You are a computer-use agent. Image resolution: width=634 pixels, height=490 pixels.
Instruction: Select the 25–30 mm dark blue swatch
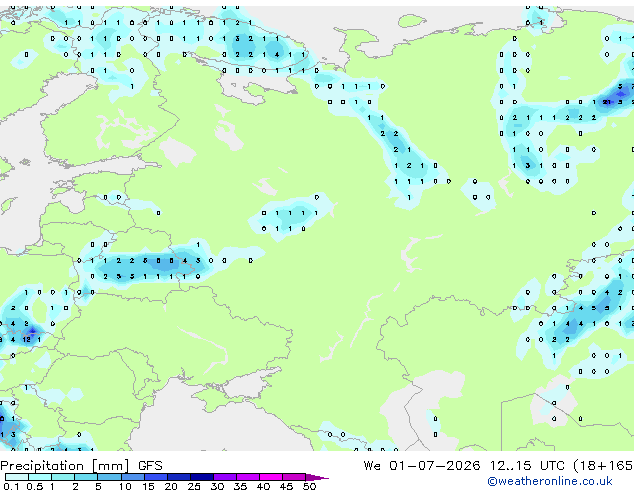[202, 477]
